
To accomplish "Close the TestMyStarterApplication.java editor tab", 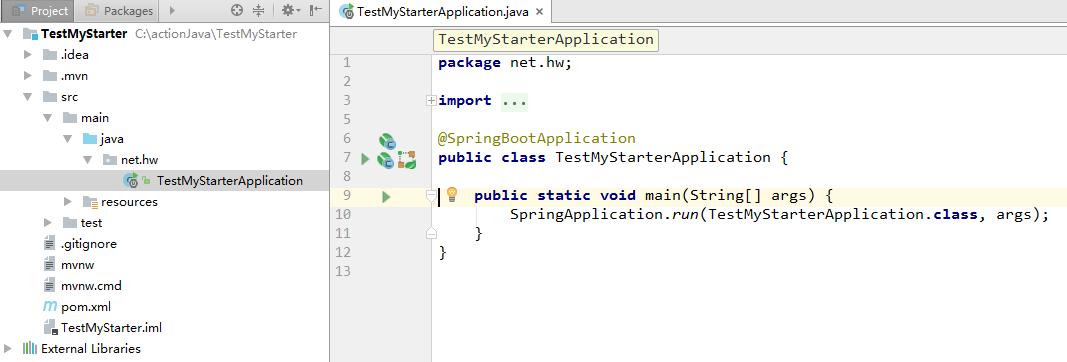I will point(540,12).
